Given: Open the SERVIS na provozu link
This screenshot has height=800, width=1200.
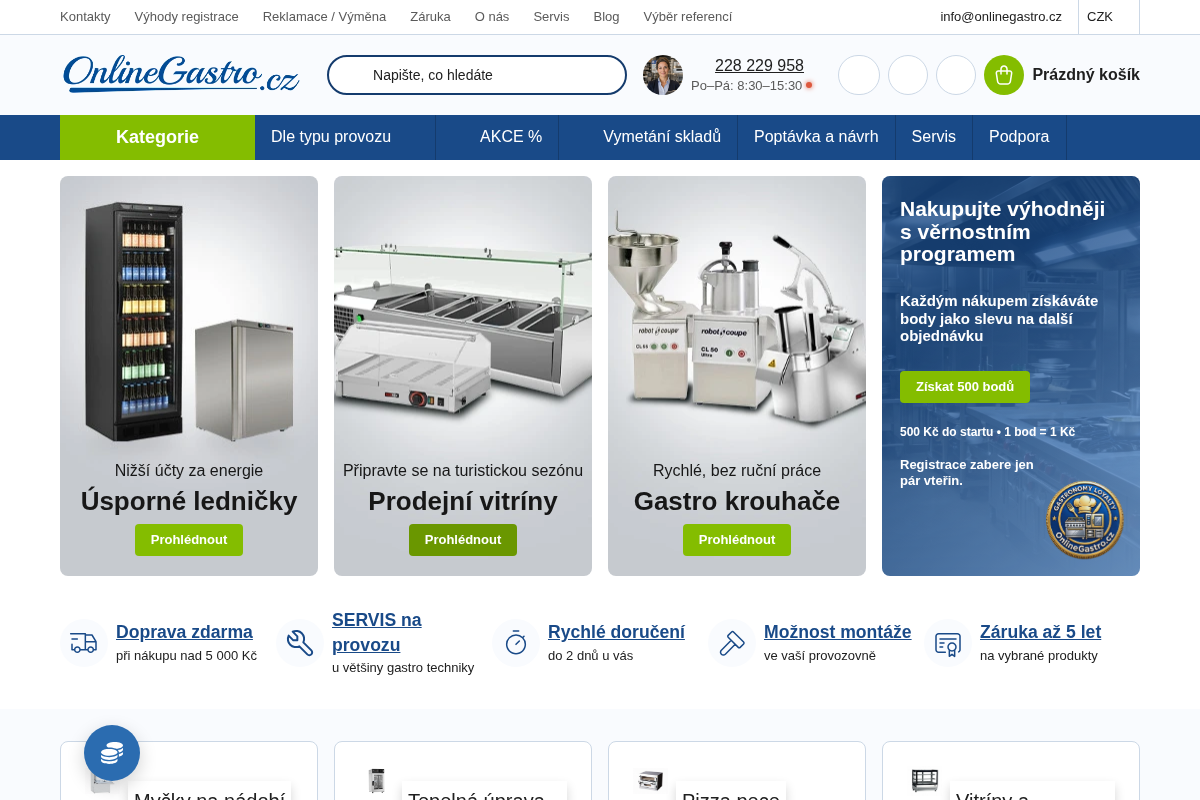Looking at the screenshot, I should pyautogui.click(x=377, y=632).
